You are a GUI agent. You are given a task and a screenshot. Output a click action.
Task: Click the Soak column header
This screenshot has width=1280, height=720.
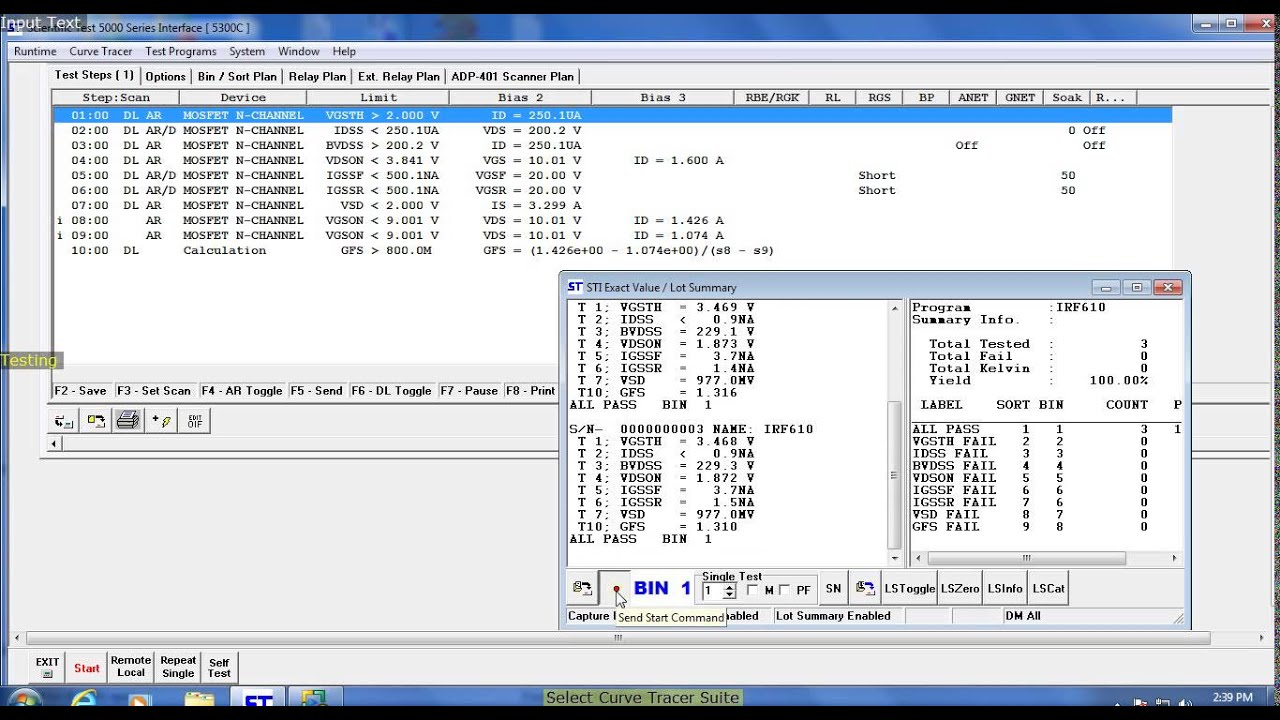point(1067,97)
